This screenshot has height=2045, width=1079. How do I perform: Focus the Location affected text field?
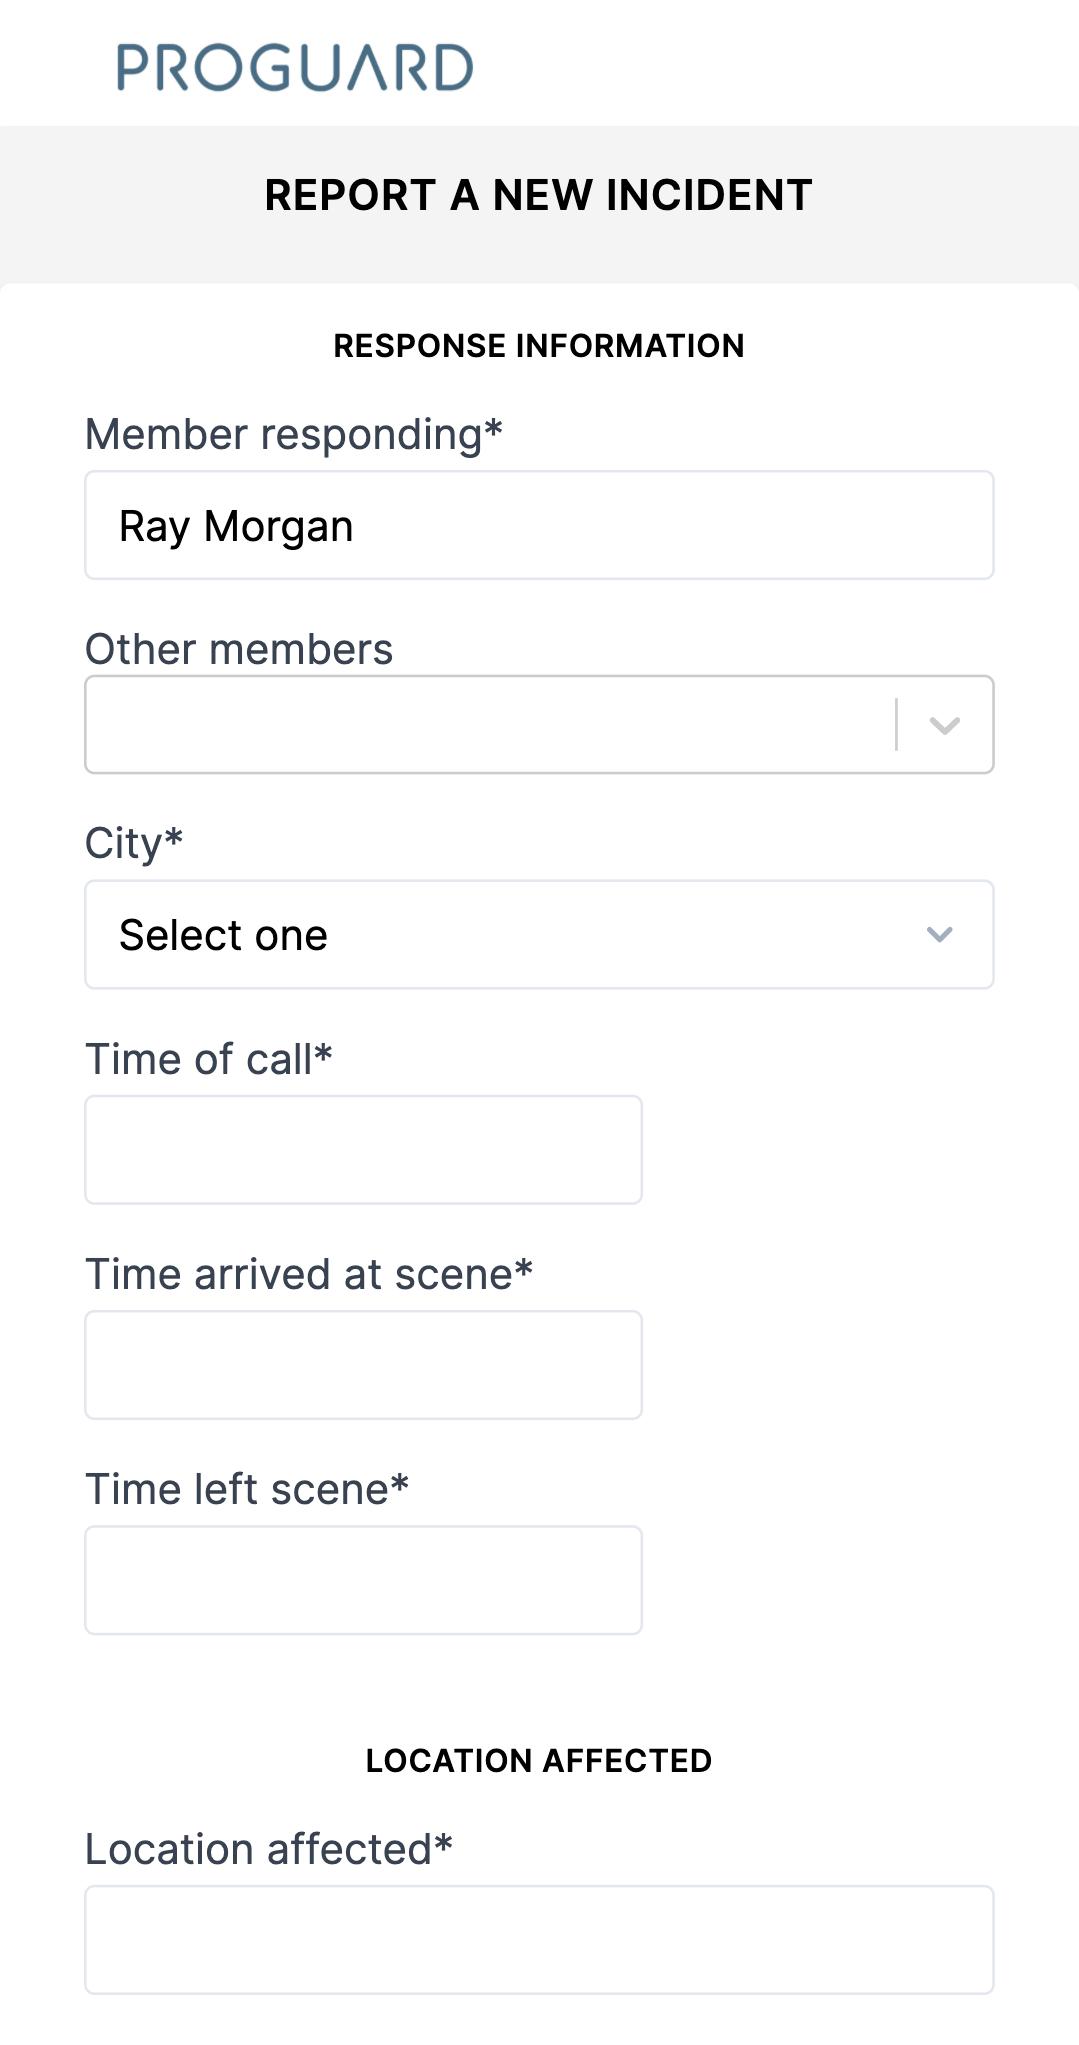pos(539,1940)
